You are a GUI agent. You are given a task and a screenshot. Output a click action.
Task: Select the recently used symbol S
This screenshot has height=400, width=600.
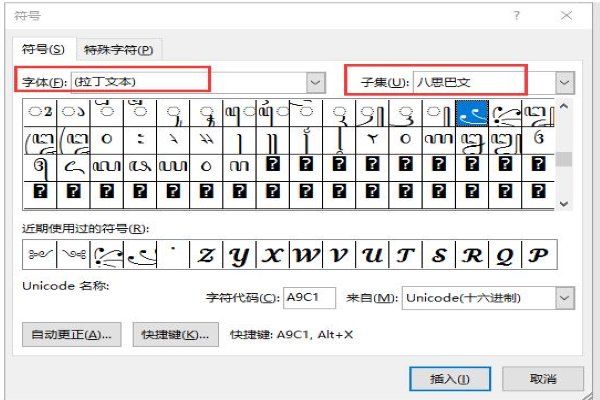(x=439, y=255)
